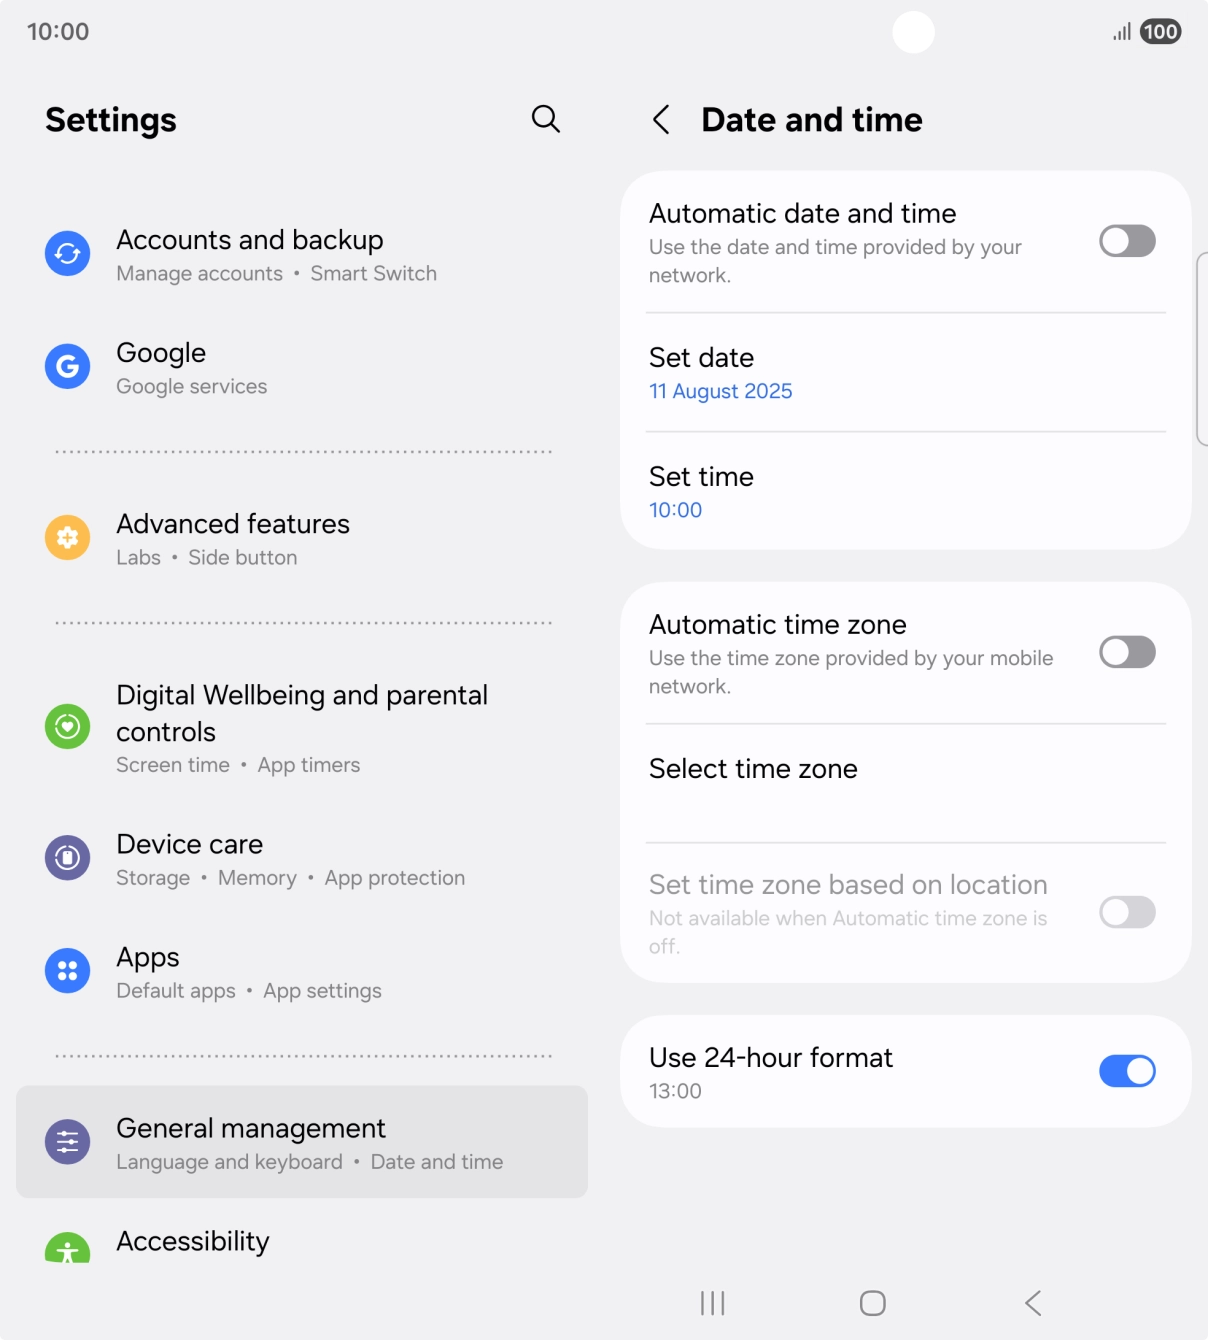Open Set date showing 11 August 2025
Screen dimensions: 1208x1340
click(905, 373)
